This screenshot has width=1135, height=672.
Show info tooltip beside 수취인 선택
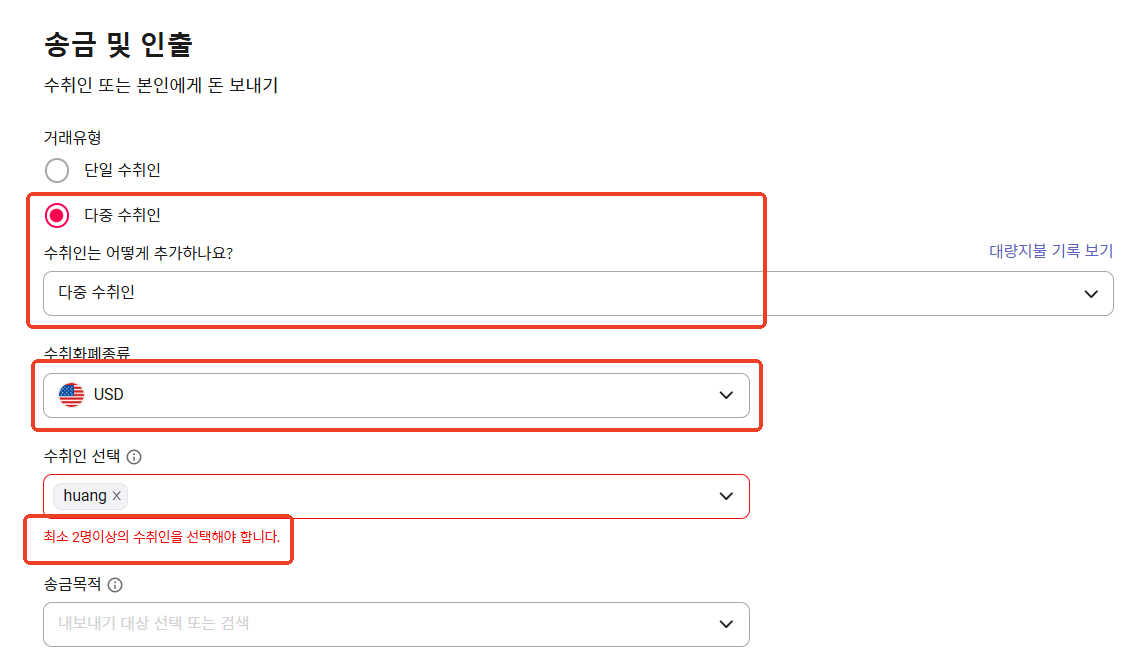[x=134, y=457]
